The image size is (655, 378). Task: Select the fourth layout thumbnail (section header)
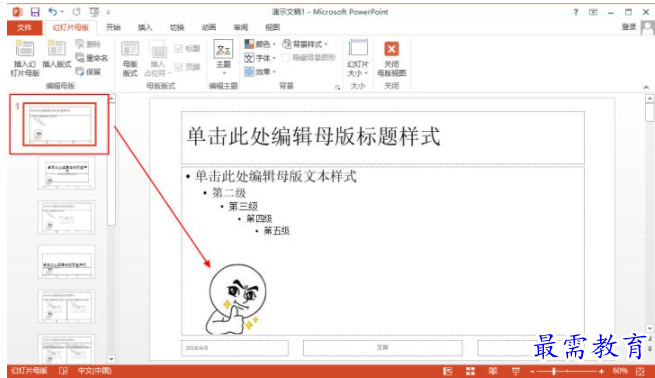66,262
